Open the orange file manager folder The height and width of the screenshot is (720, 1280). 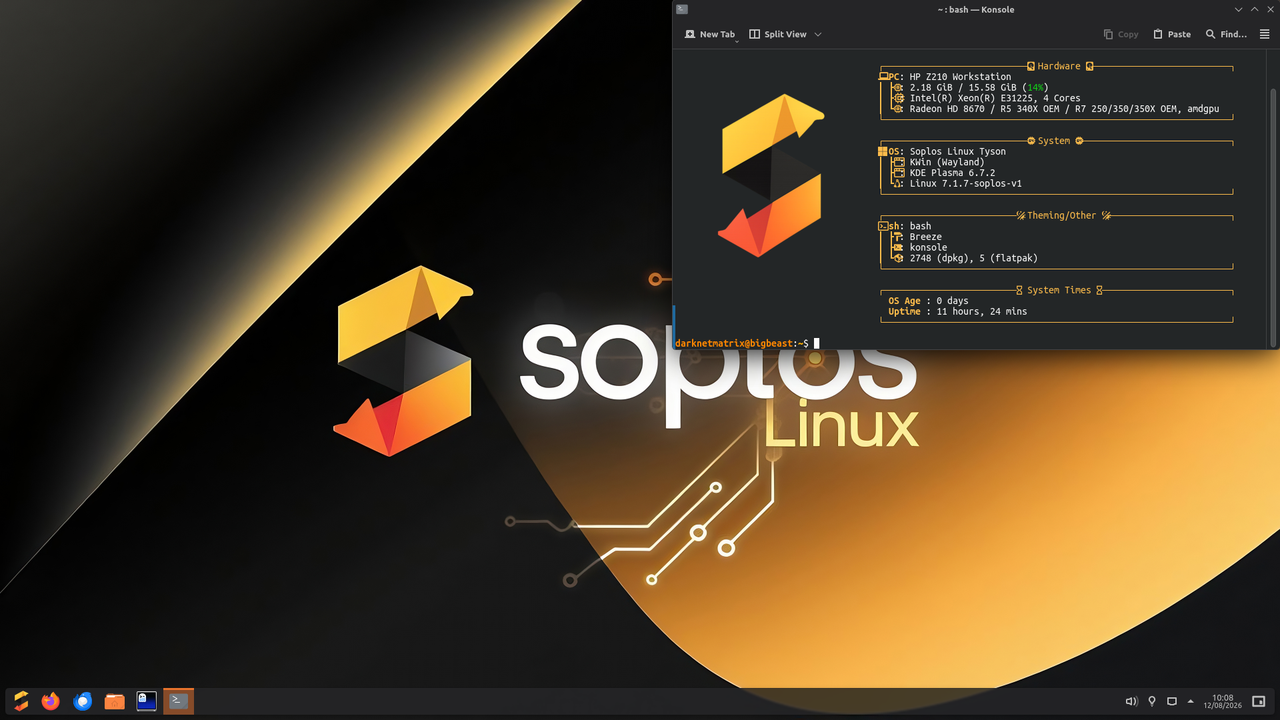[115, 701]
